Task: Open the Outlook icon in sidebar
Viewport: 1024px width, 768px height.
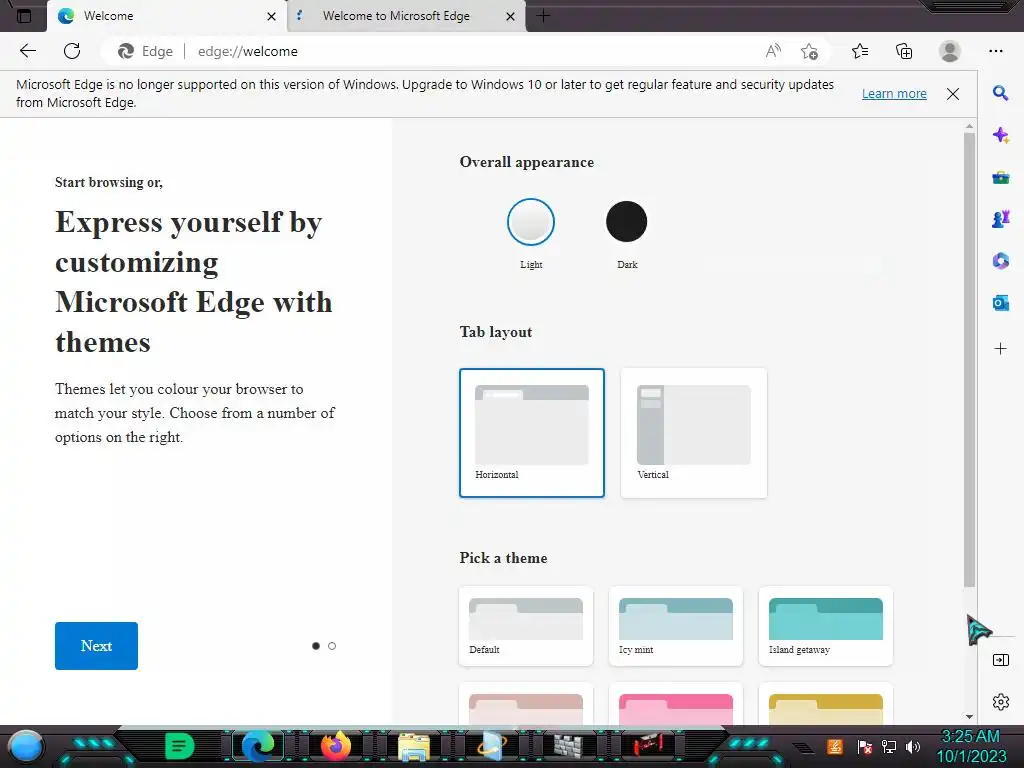Action: click(1000, 303)
